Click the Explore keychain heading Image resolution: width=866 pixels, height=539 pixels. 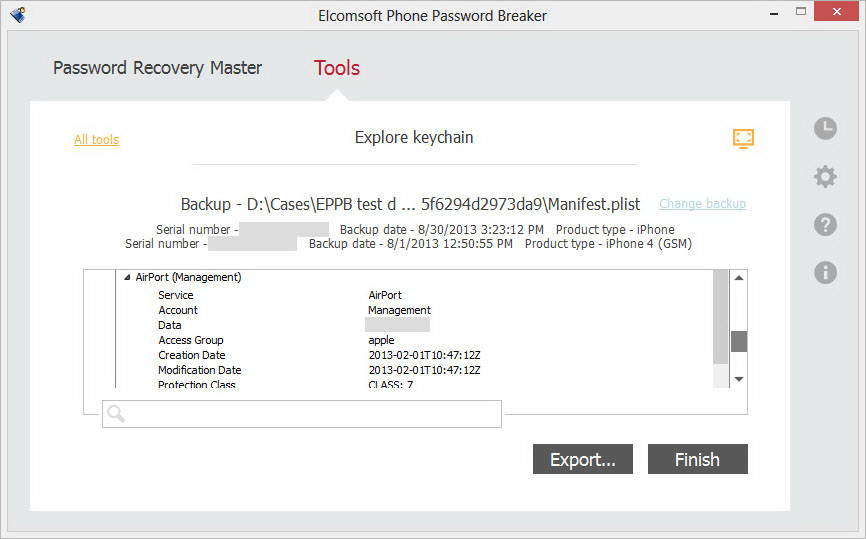coord(414,138)
